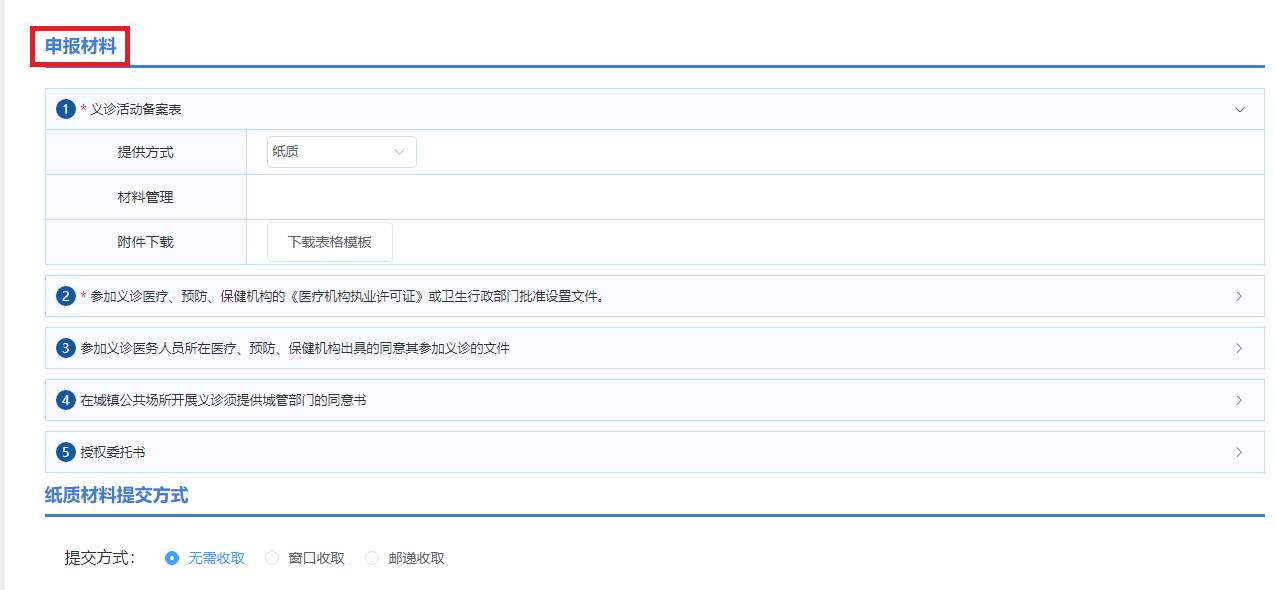
Task: Click the number 1 badge icon
Action: point(66,109)
